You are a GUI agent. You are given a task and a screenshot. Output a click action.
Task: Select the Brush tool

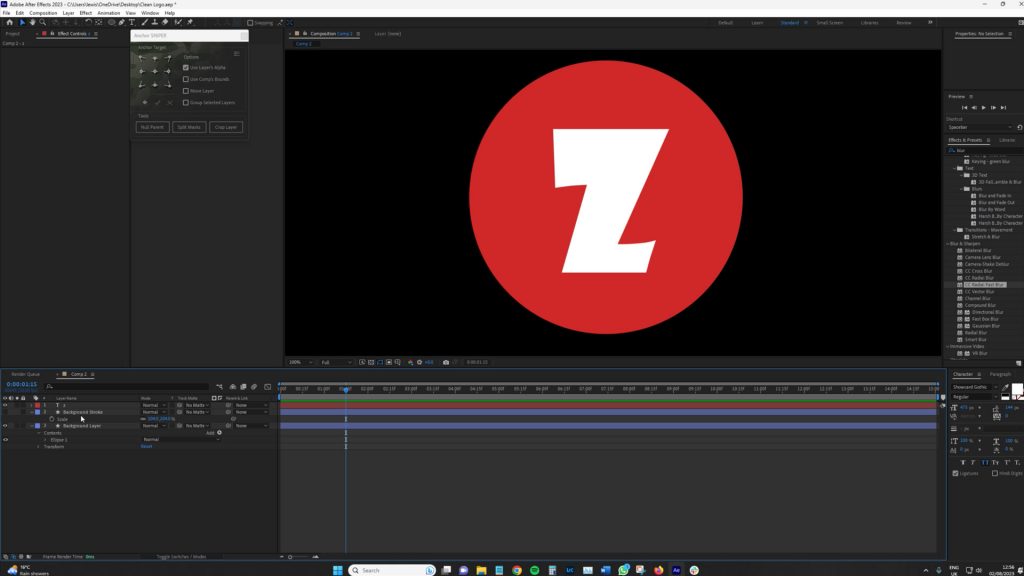(144, 22)
